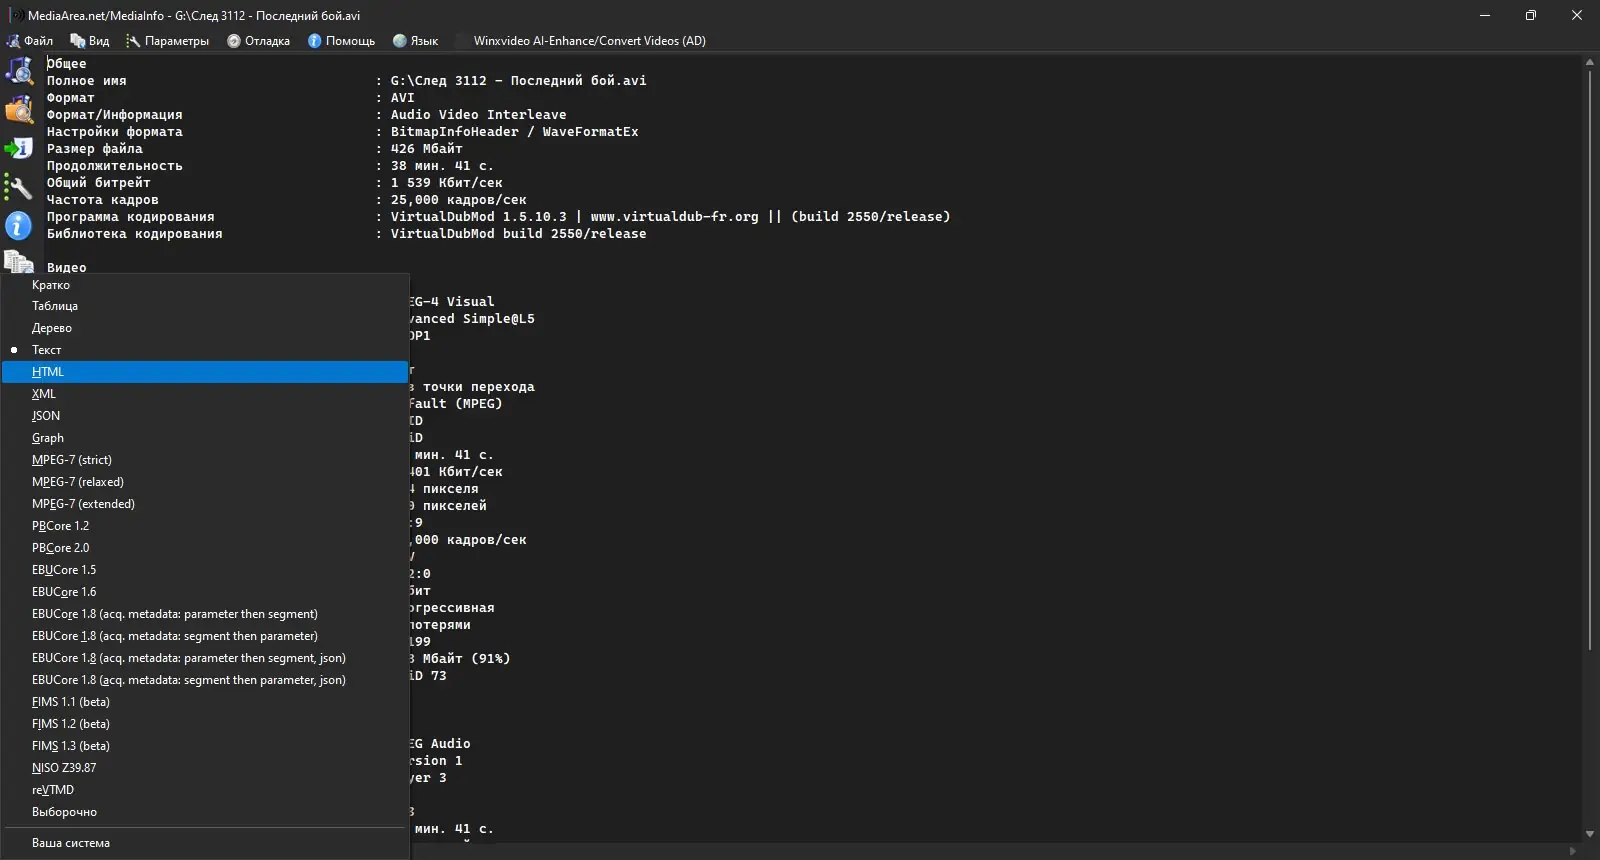Image resolution: width=1600 pixels, height=860 pixels.
Task: Click the Winxvideo AI-Enhance/Convert Videos ad link
Action: pyautogui.click(x=589, y=41)
